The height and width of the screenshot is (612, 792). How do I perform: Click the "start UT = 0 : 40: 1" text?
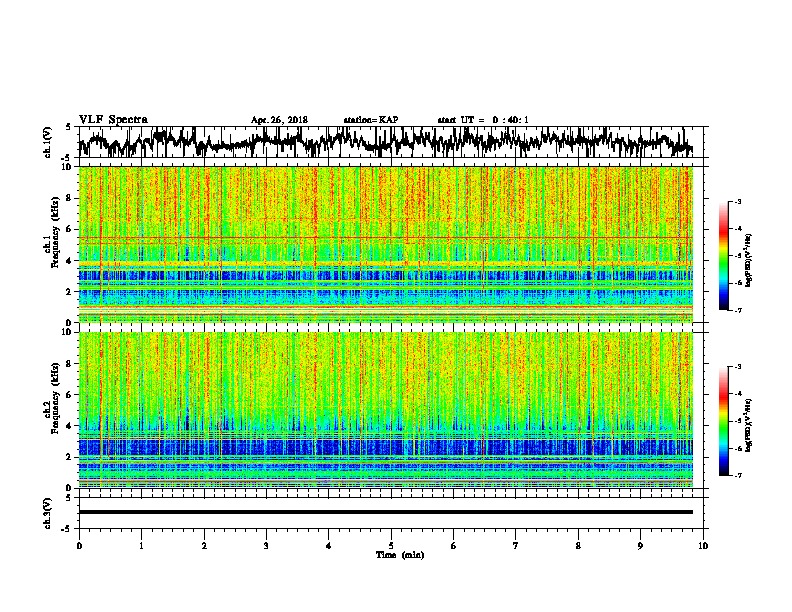pos(483,120)
